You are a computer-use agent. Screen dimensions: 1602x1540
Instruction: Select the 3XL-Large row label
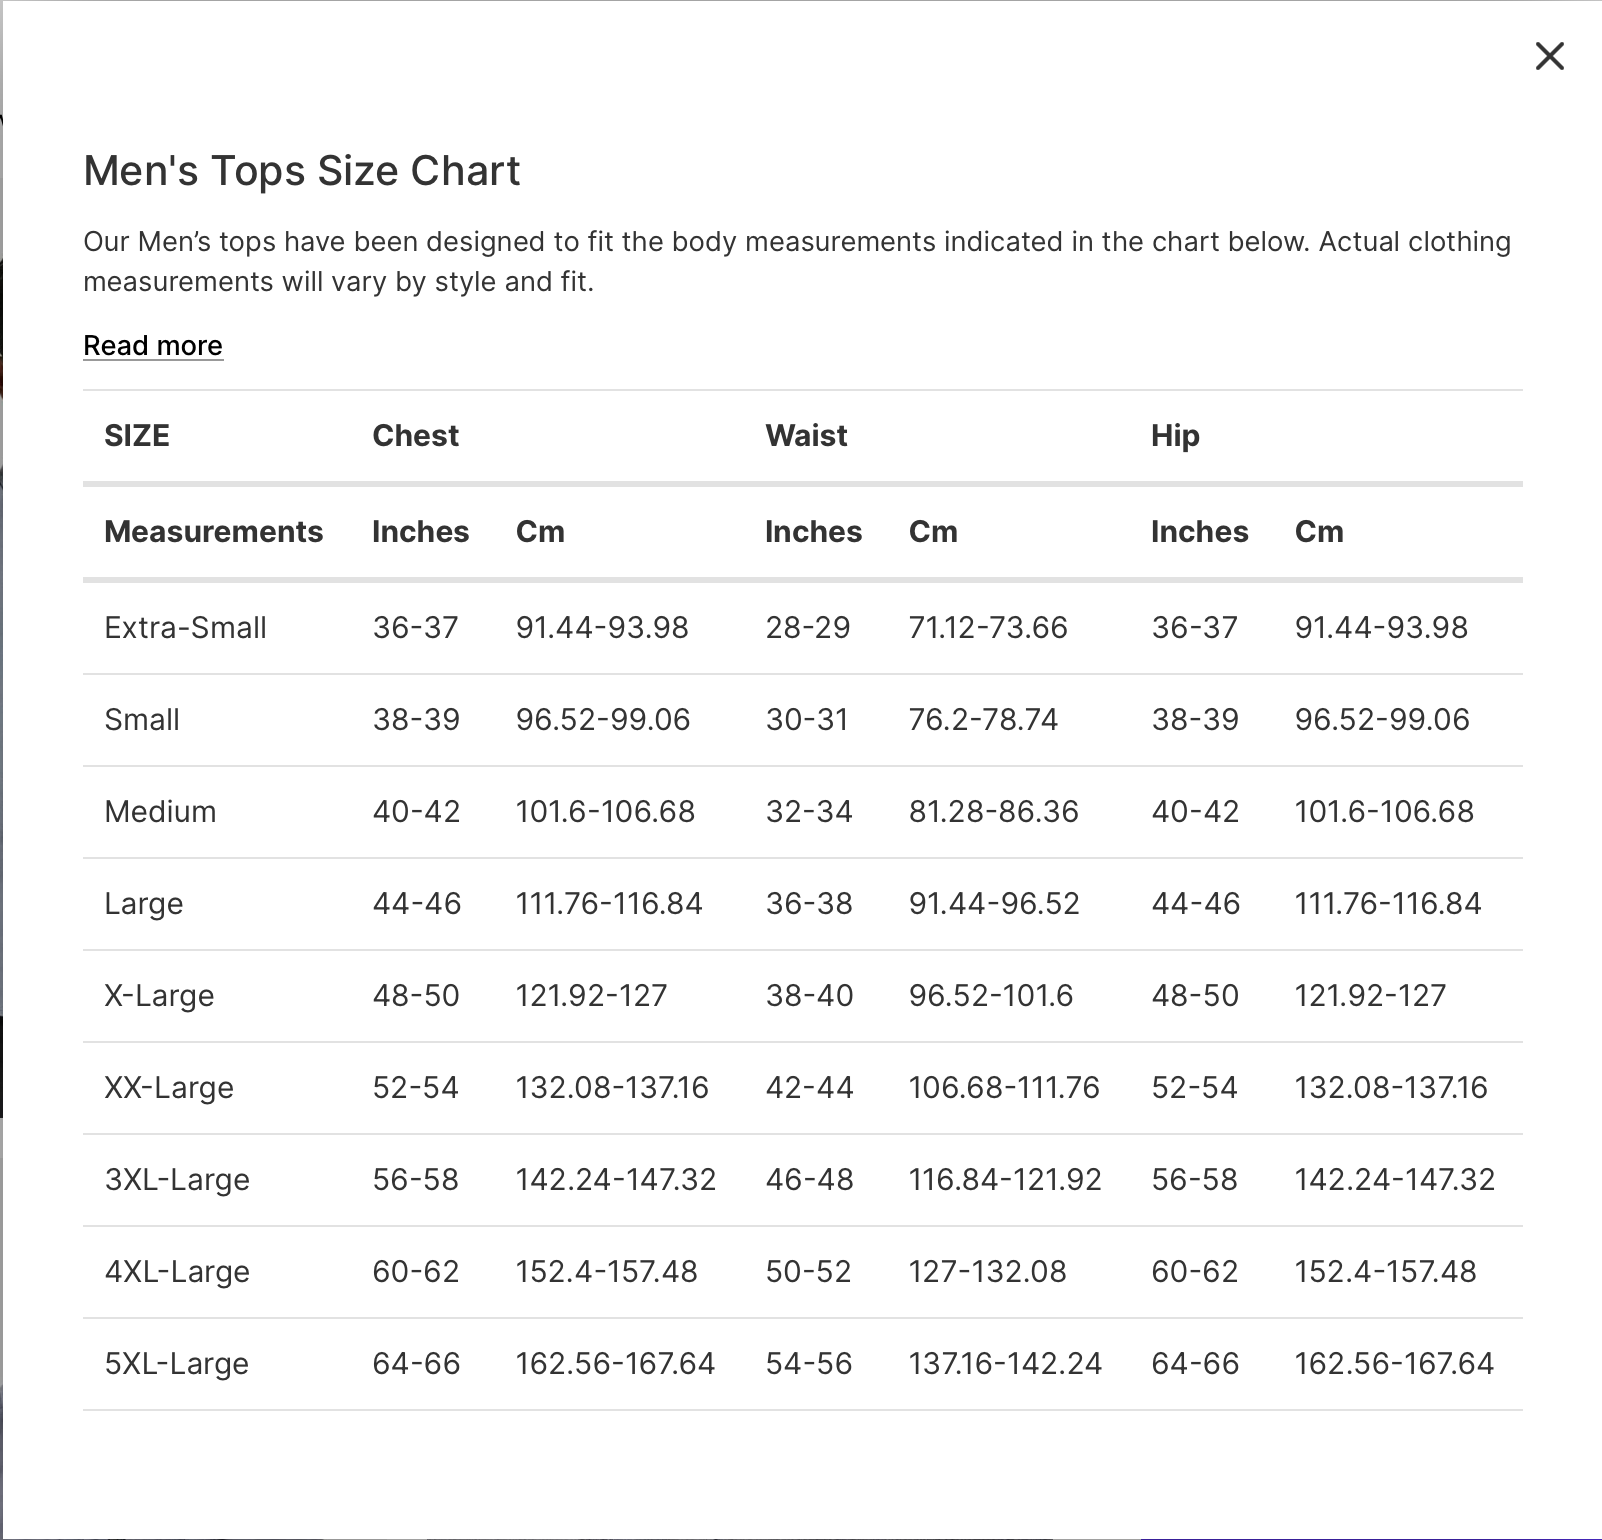(x=177, y=1180)
